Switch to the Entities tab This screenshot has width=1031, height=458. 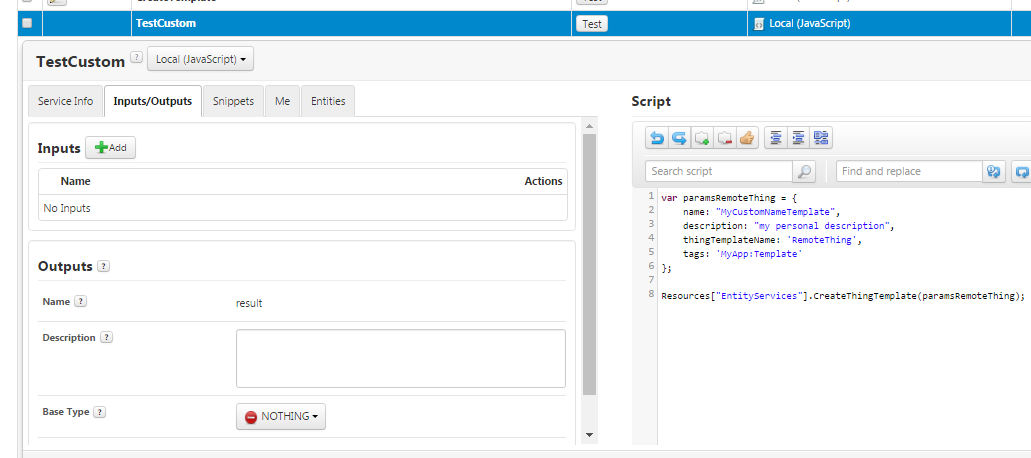coord(328,101)
